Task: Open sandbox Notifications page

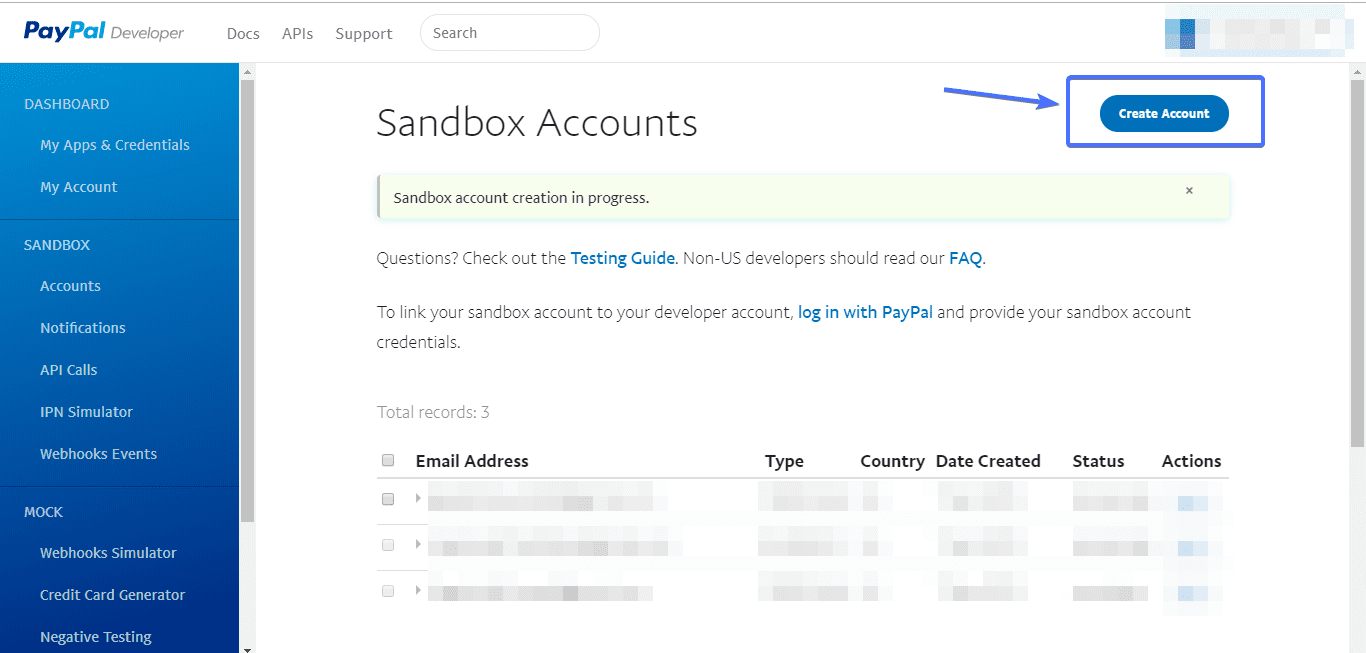Action: pos(83,328)
